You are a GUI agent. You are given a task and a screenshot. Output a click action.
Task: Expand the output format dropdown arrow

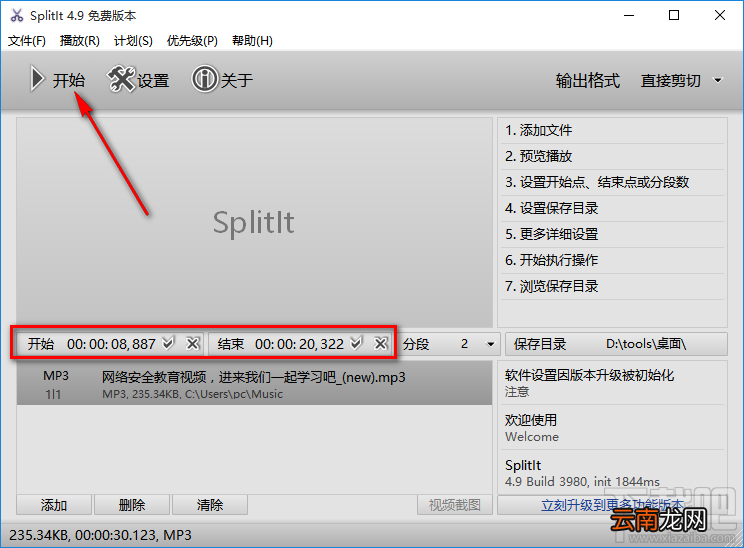718,80
